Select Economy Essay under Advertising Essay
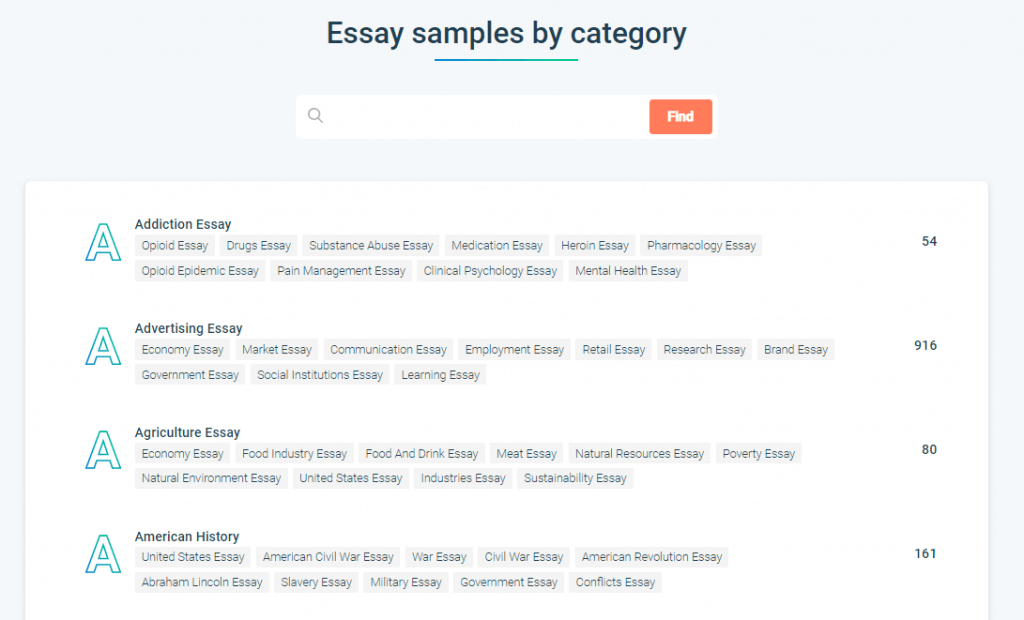The height and width of the screenshot is (620, 1024). click(182, 349)
